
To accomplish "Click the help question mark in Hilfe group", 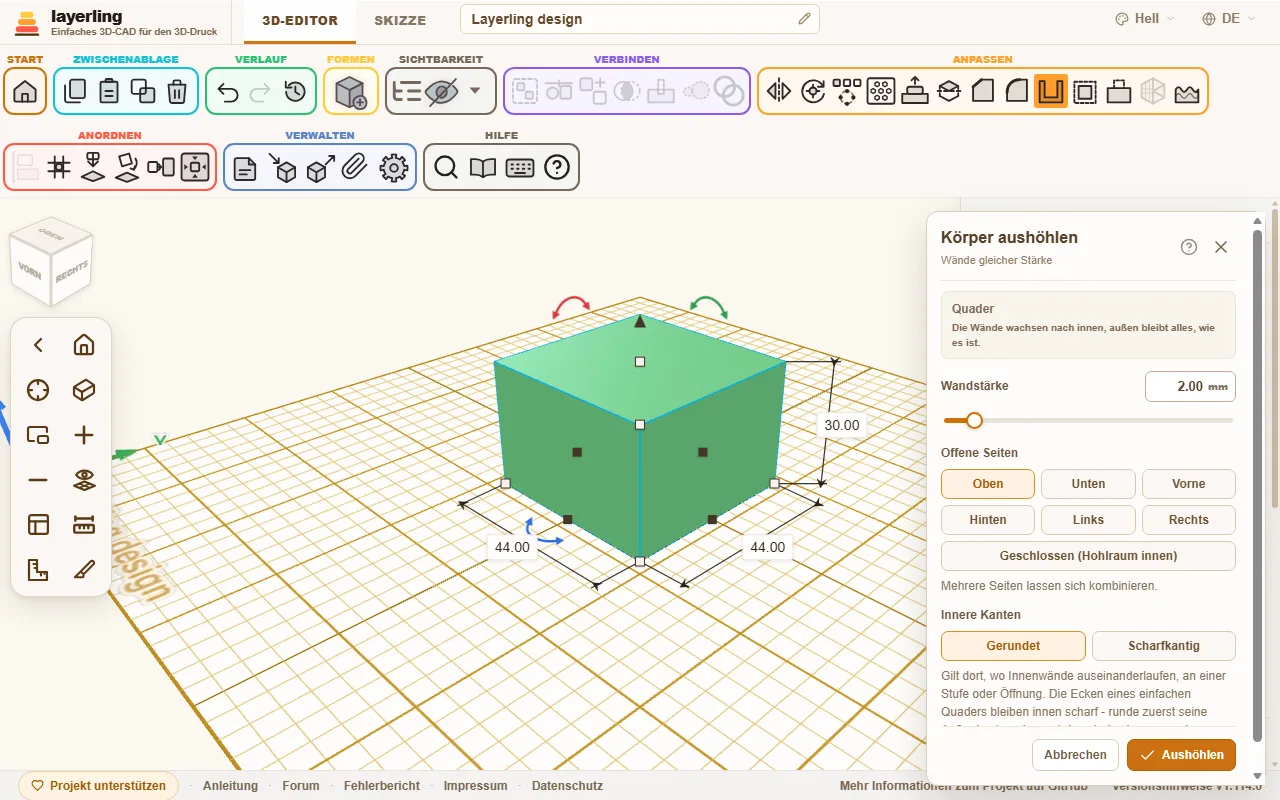I will (557, 168).
